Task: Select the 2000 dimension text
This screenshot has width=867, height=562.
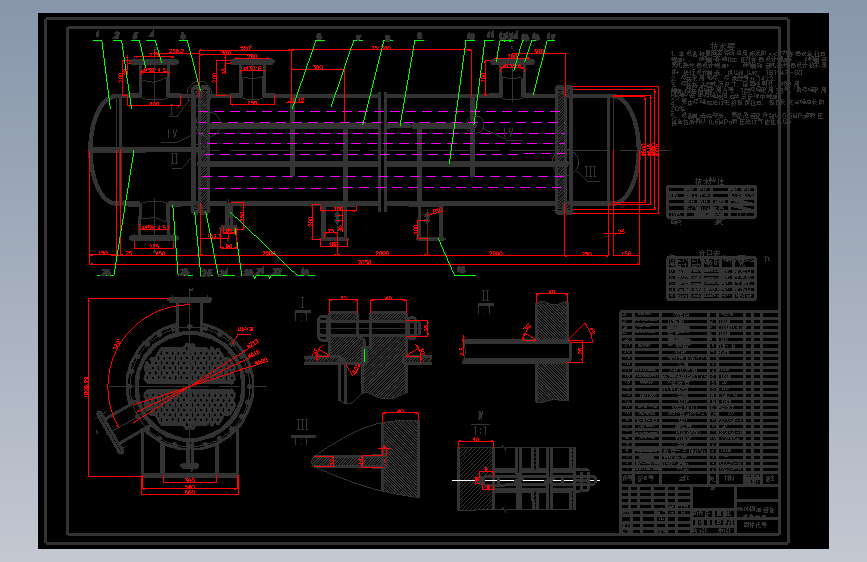Action: 495,253
